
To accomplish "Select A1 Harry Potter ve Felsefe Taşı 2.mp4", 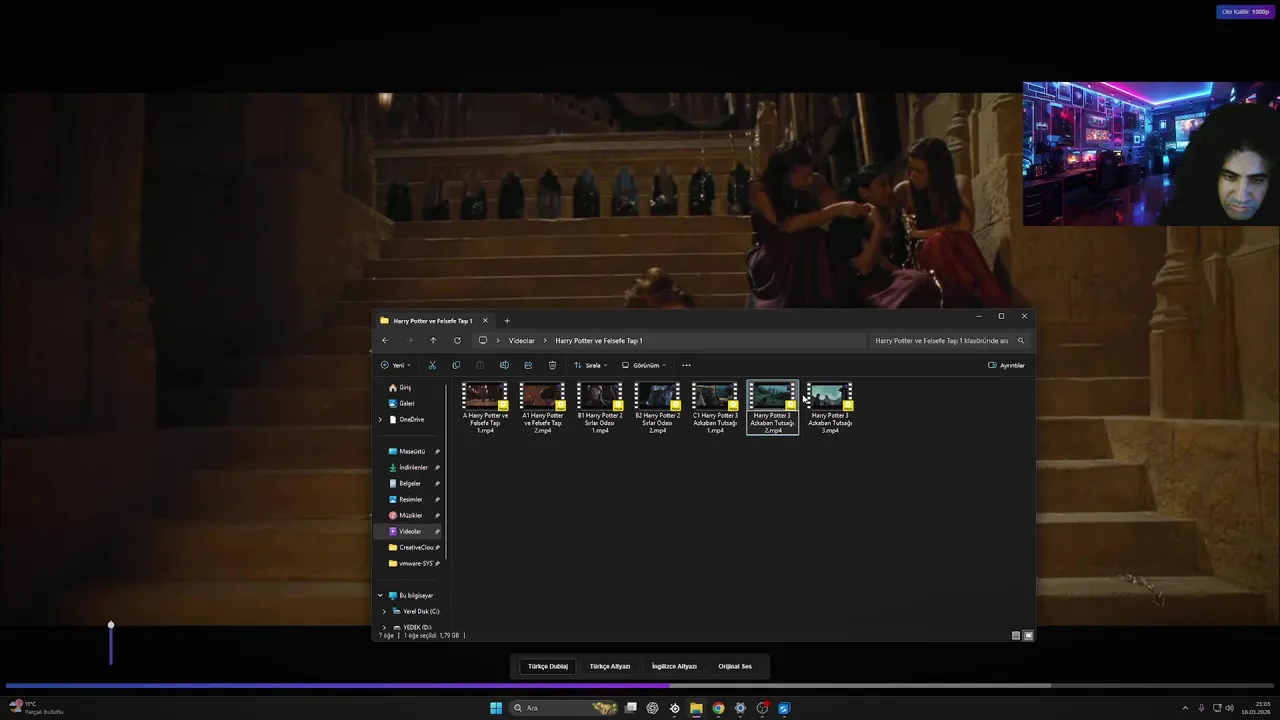I will pyautogui.click(x=543, y=408).
